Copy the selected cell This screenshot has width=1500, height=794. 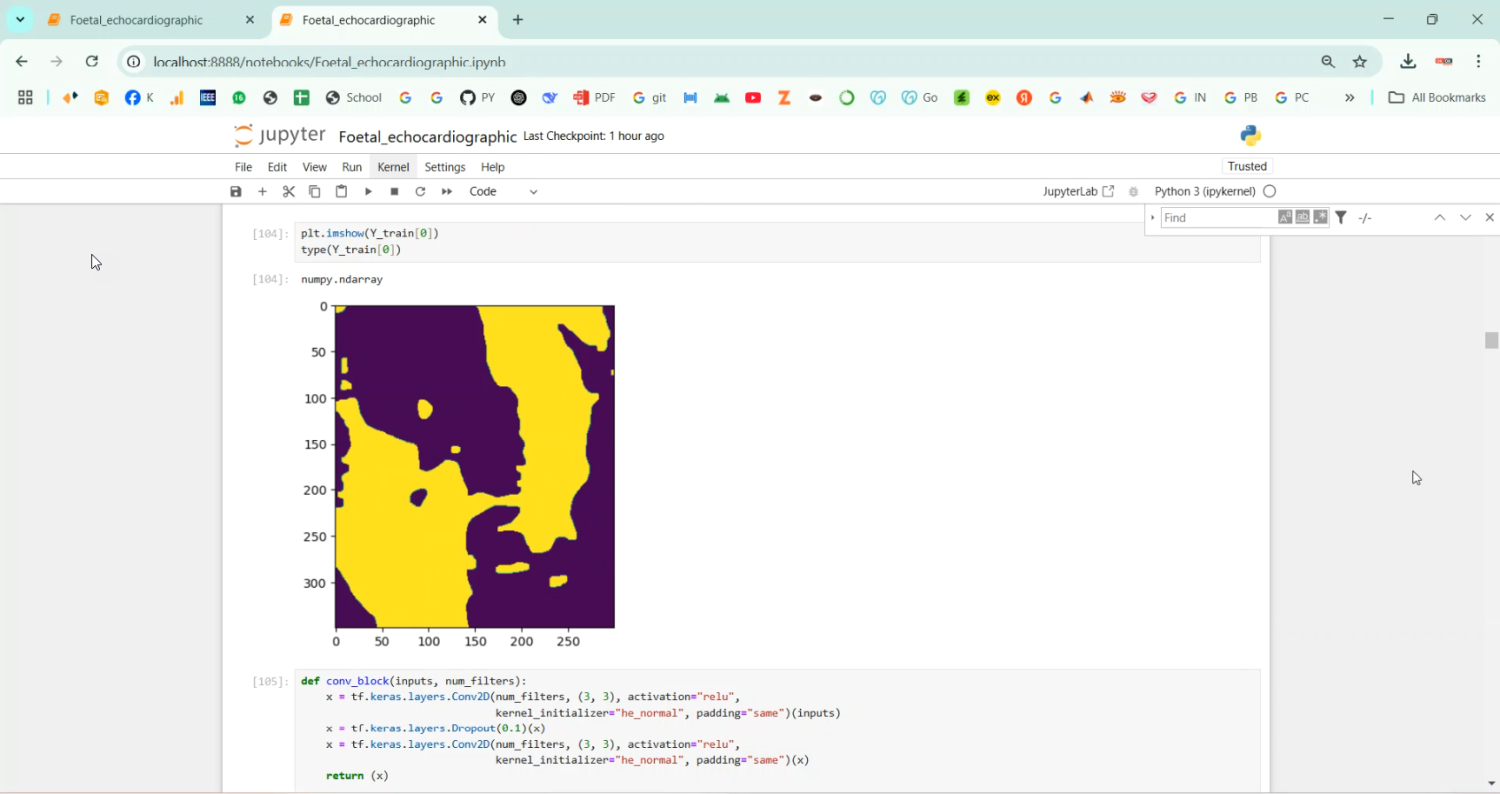(x=315, y=191)
